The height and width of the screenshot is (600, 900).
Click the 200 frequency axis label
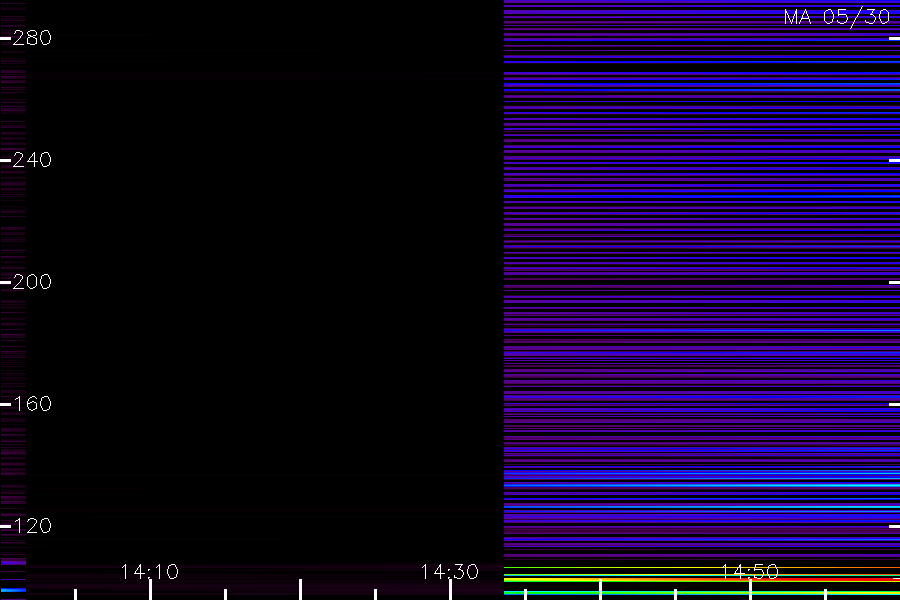pyautogui.click(x=32, y=281)
